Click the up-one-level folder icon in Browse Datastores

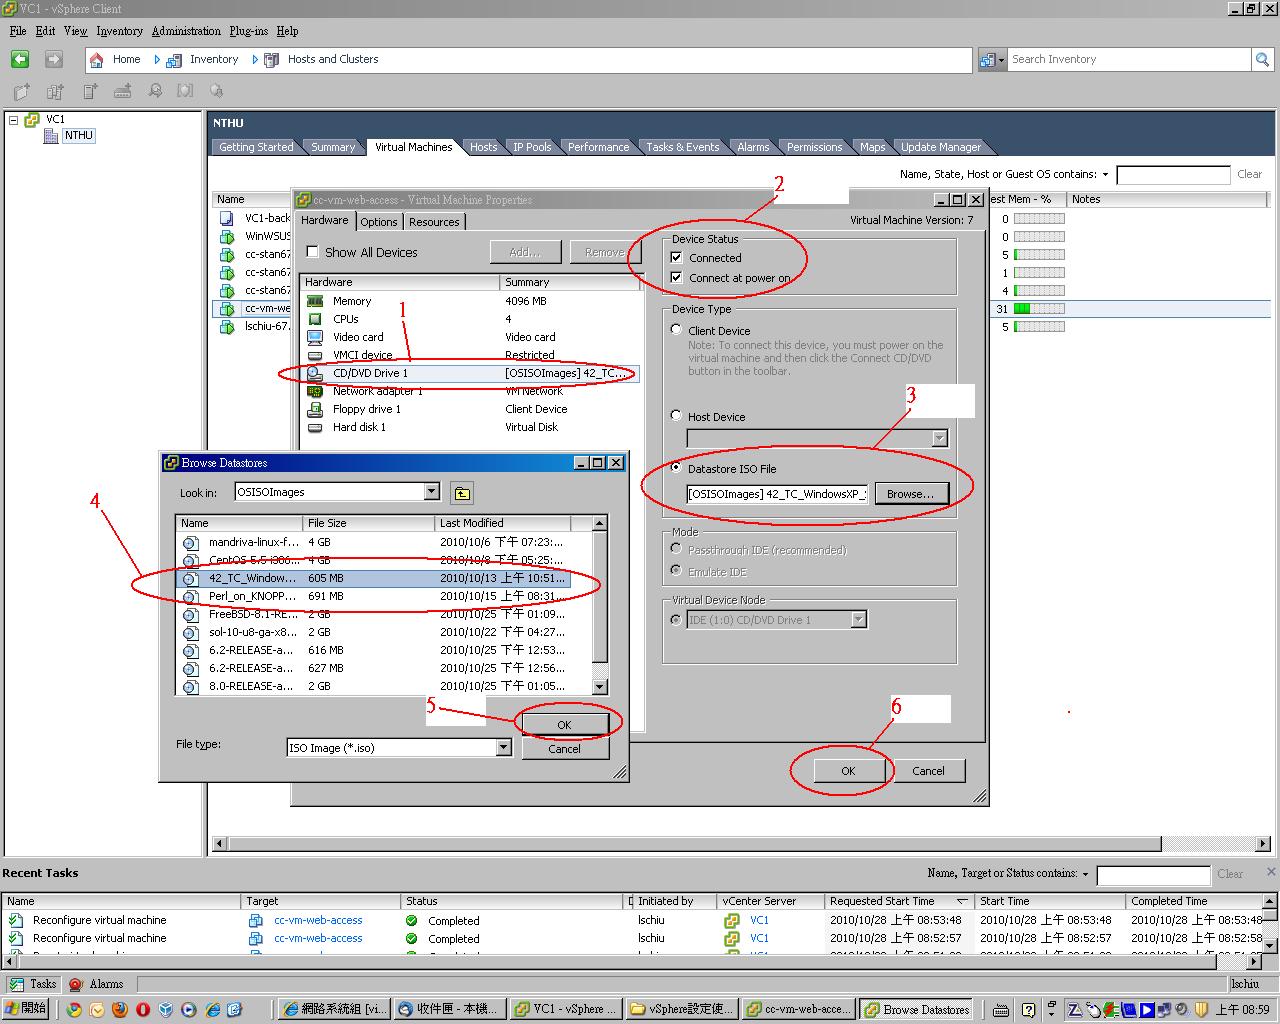pos(461,493)
